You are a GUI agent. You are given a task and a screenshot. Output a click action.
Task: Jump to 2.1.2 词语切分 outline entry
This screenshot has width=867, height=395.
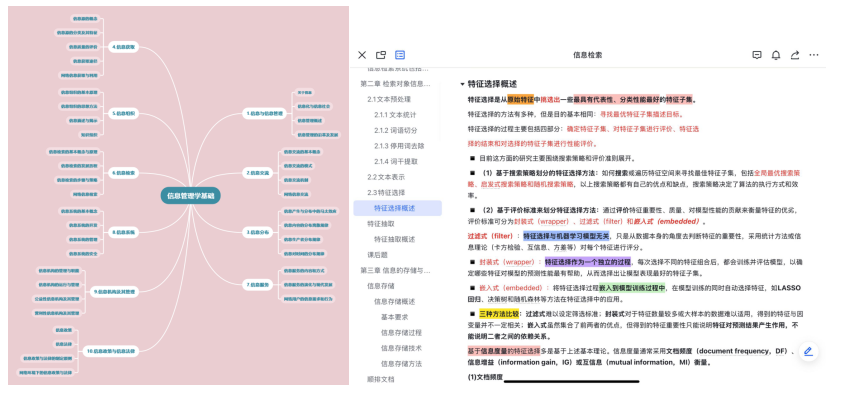[395, 131]
